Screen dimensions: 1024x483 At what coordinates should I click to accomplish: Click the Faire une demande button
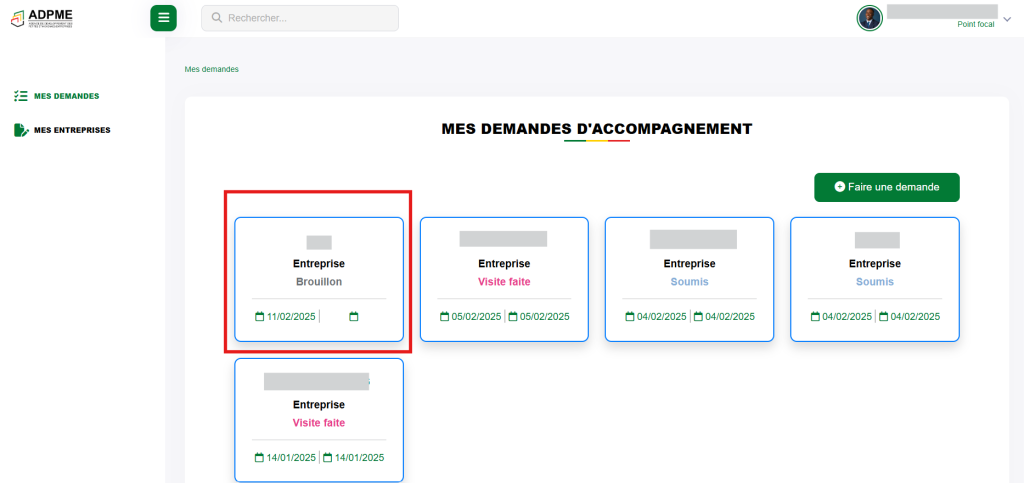pyautogui.click(x=886, y=187)
